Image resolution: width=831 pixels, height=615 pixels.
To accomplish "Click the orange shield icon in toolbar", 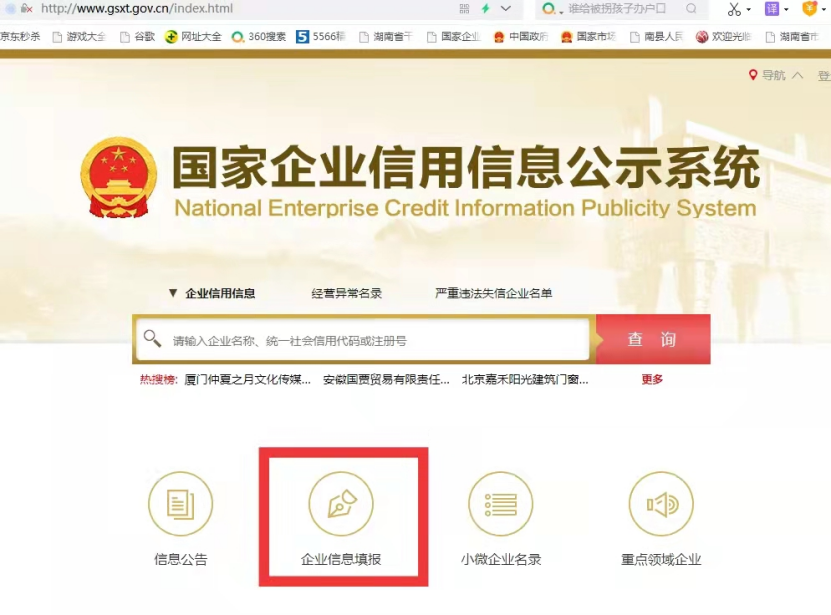I will click(x=810, y=8).
